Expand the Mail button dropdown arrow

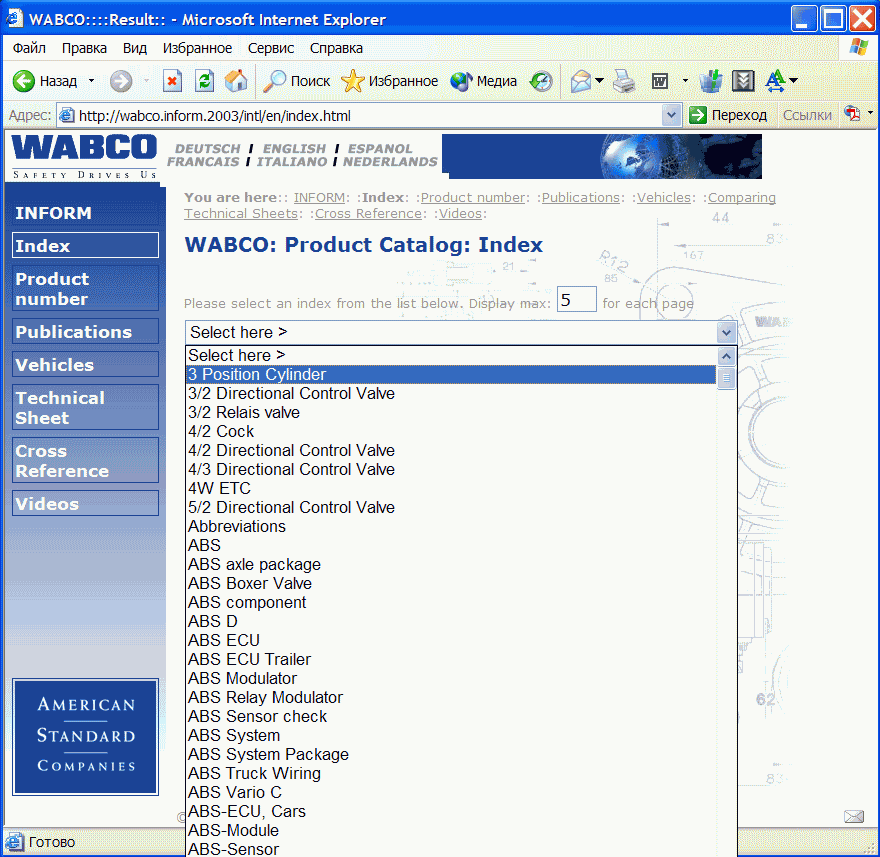point(599,81)
